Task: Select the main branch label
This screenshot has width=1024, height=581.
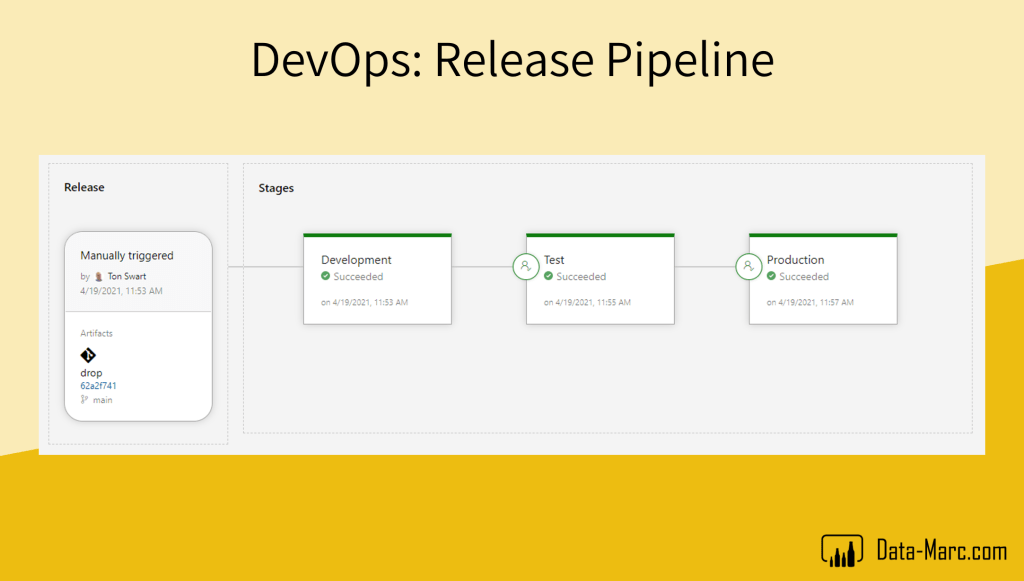Action: coord(102,400)
